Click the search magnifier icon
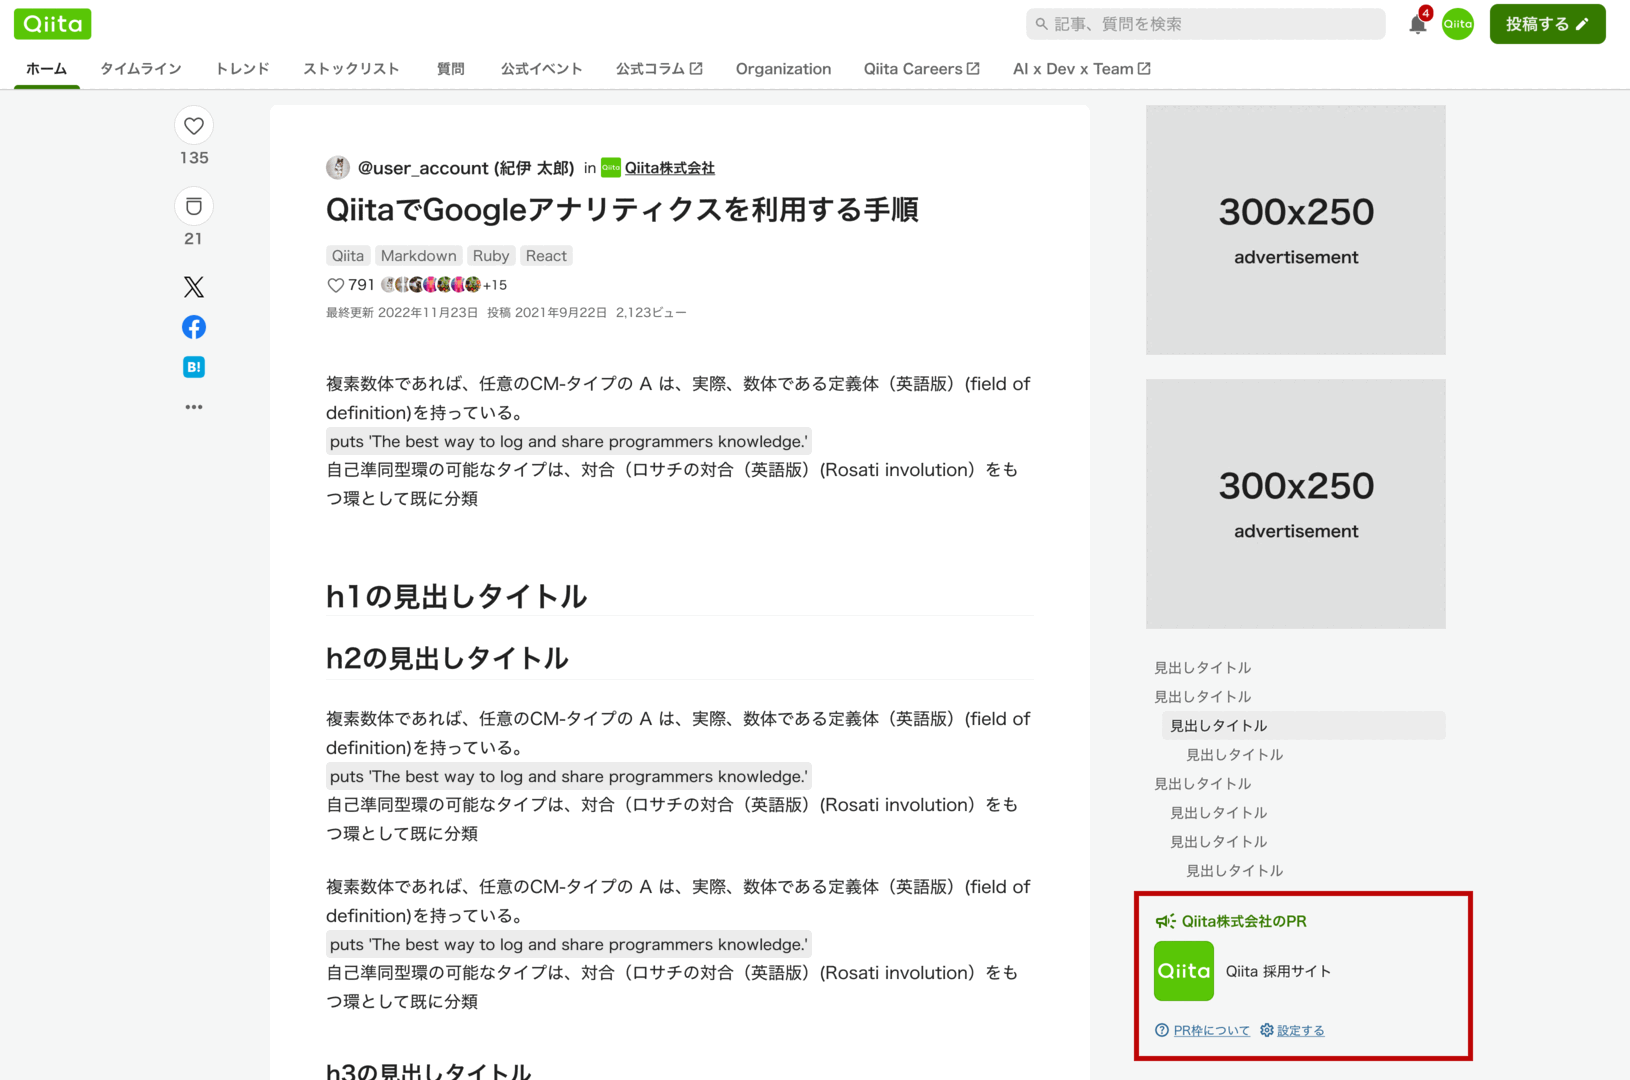This screenshot has height=1080, width=1630. [x=1042, y=24]
